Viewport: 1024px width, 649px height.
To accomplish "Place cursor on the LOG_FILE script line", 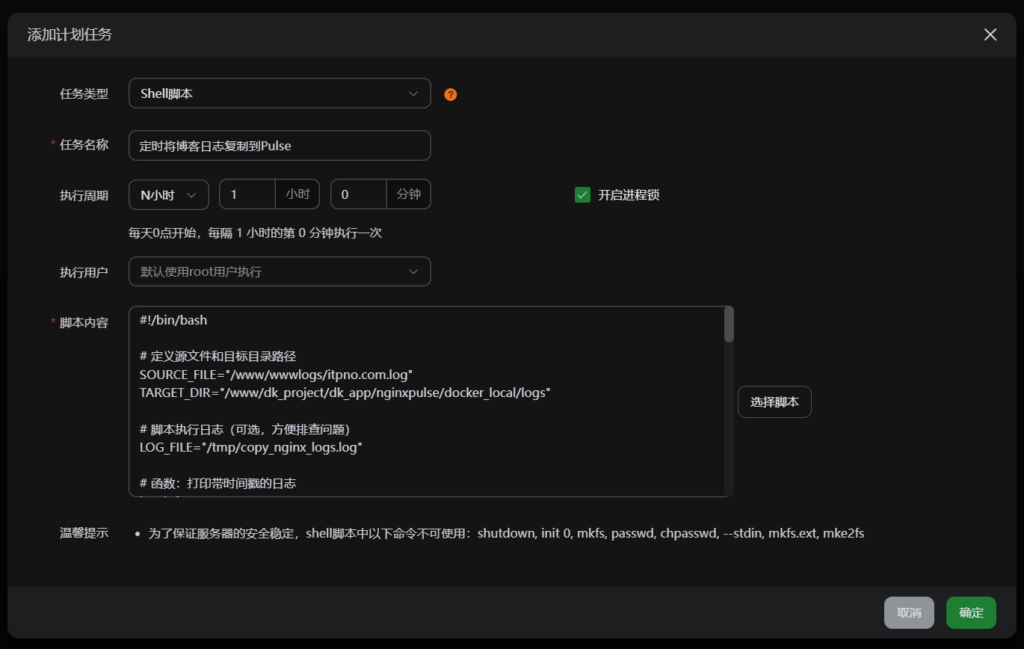I will [x=250, y=447].
